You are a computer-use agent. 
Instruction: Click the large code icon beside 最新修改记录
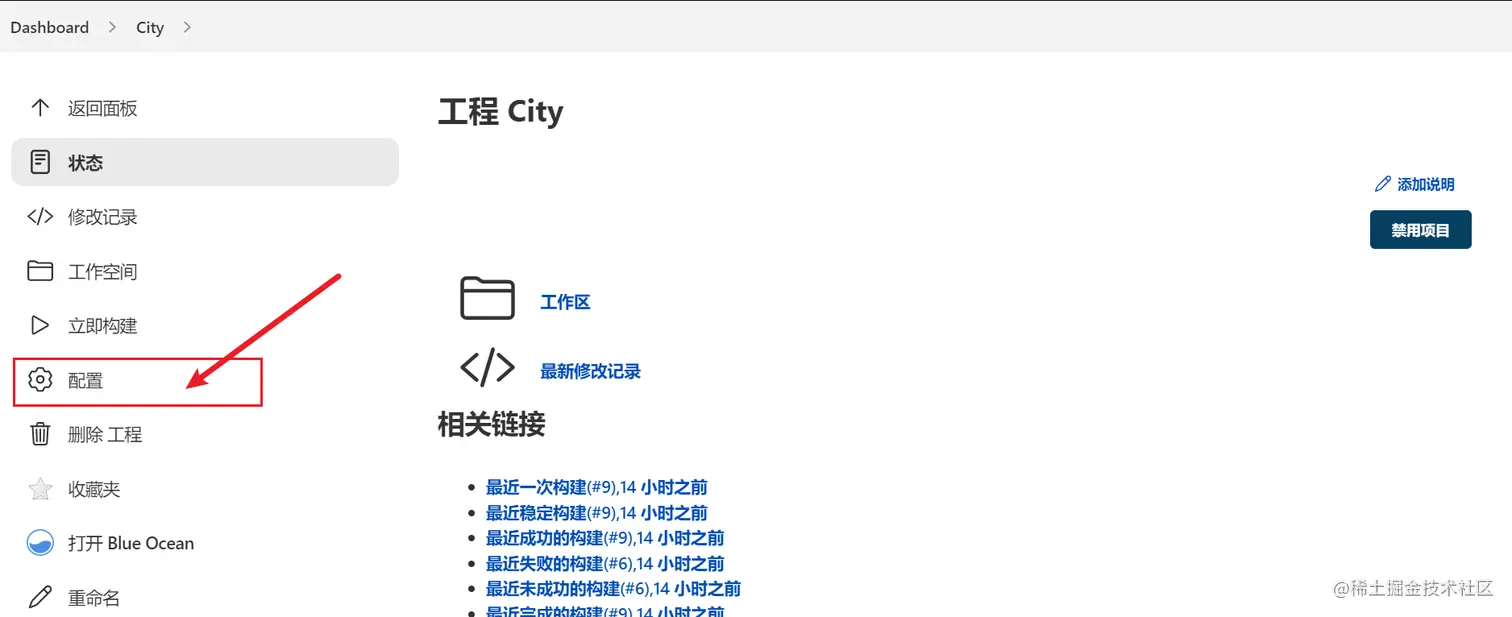(x=487, y=368)
